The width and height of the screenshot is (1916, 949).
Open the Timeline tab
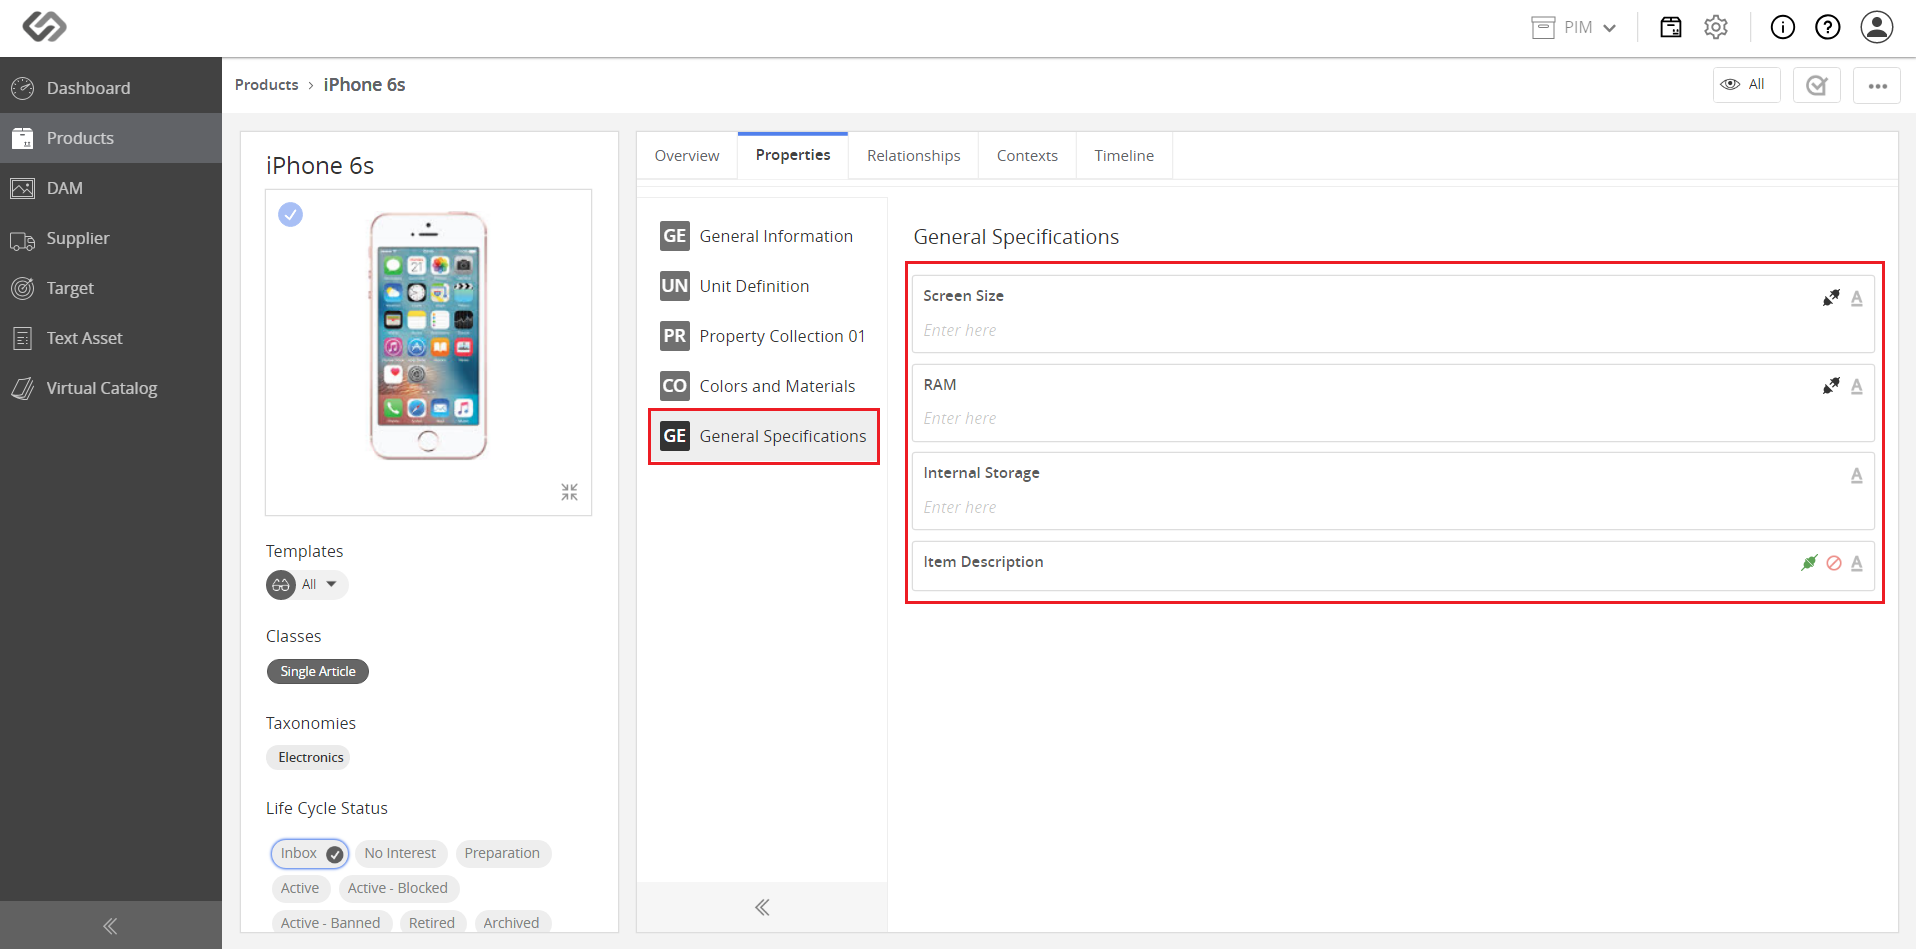1124,156
